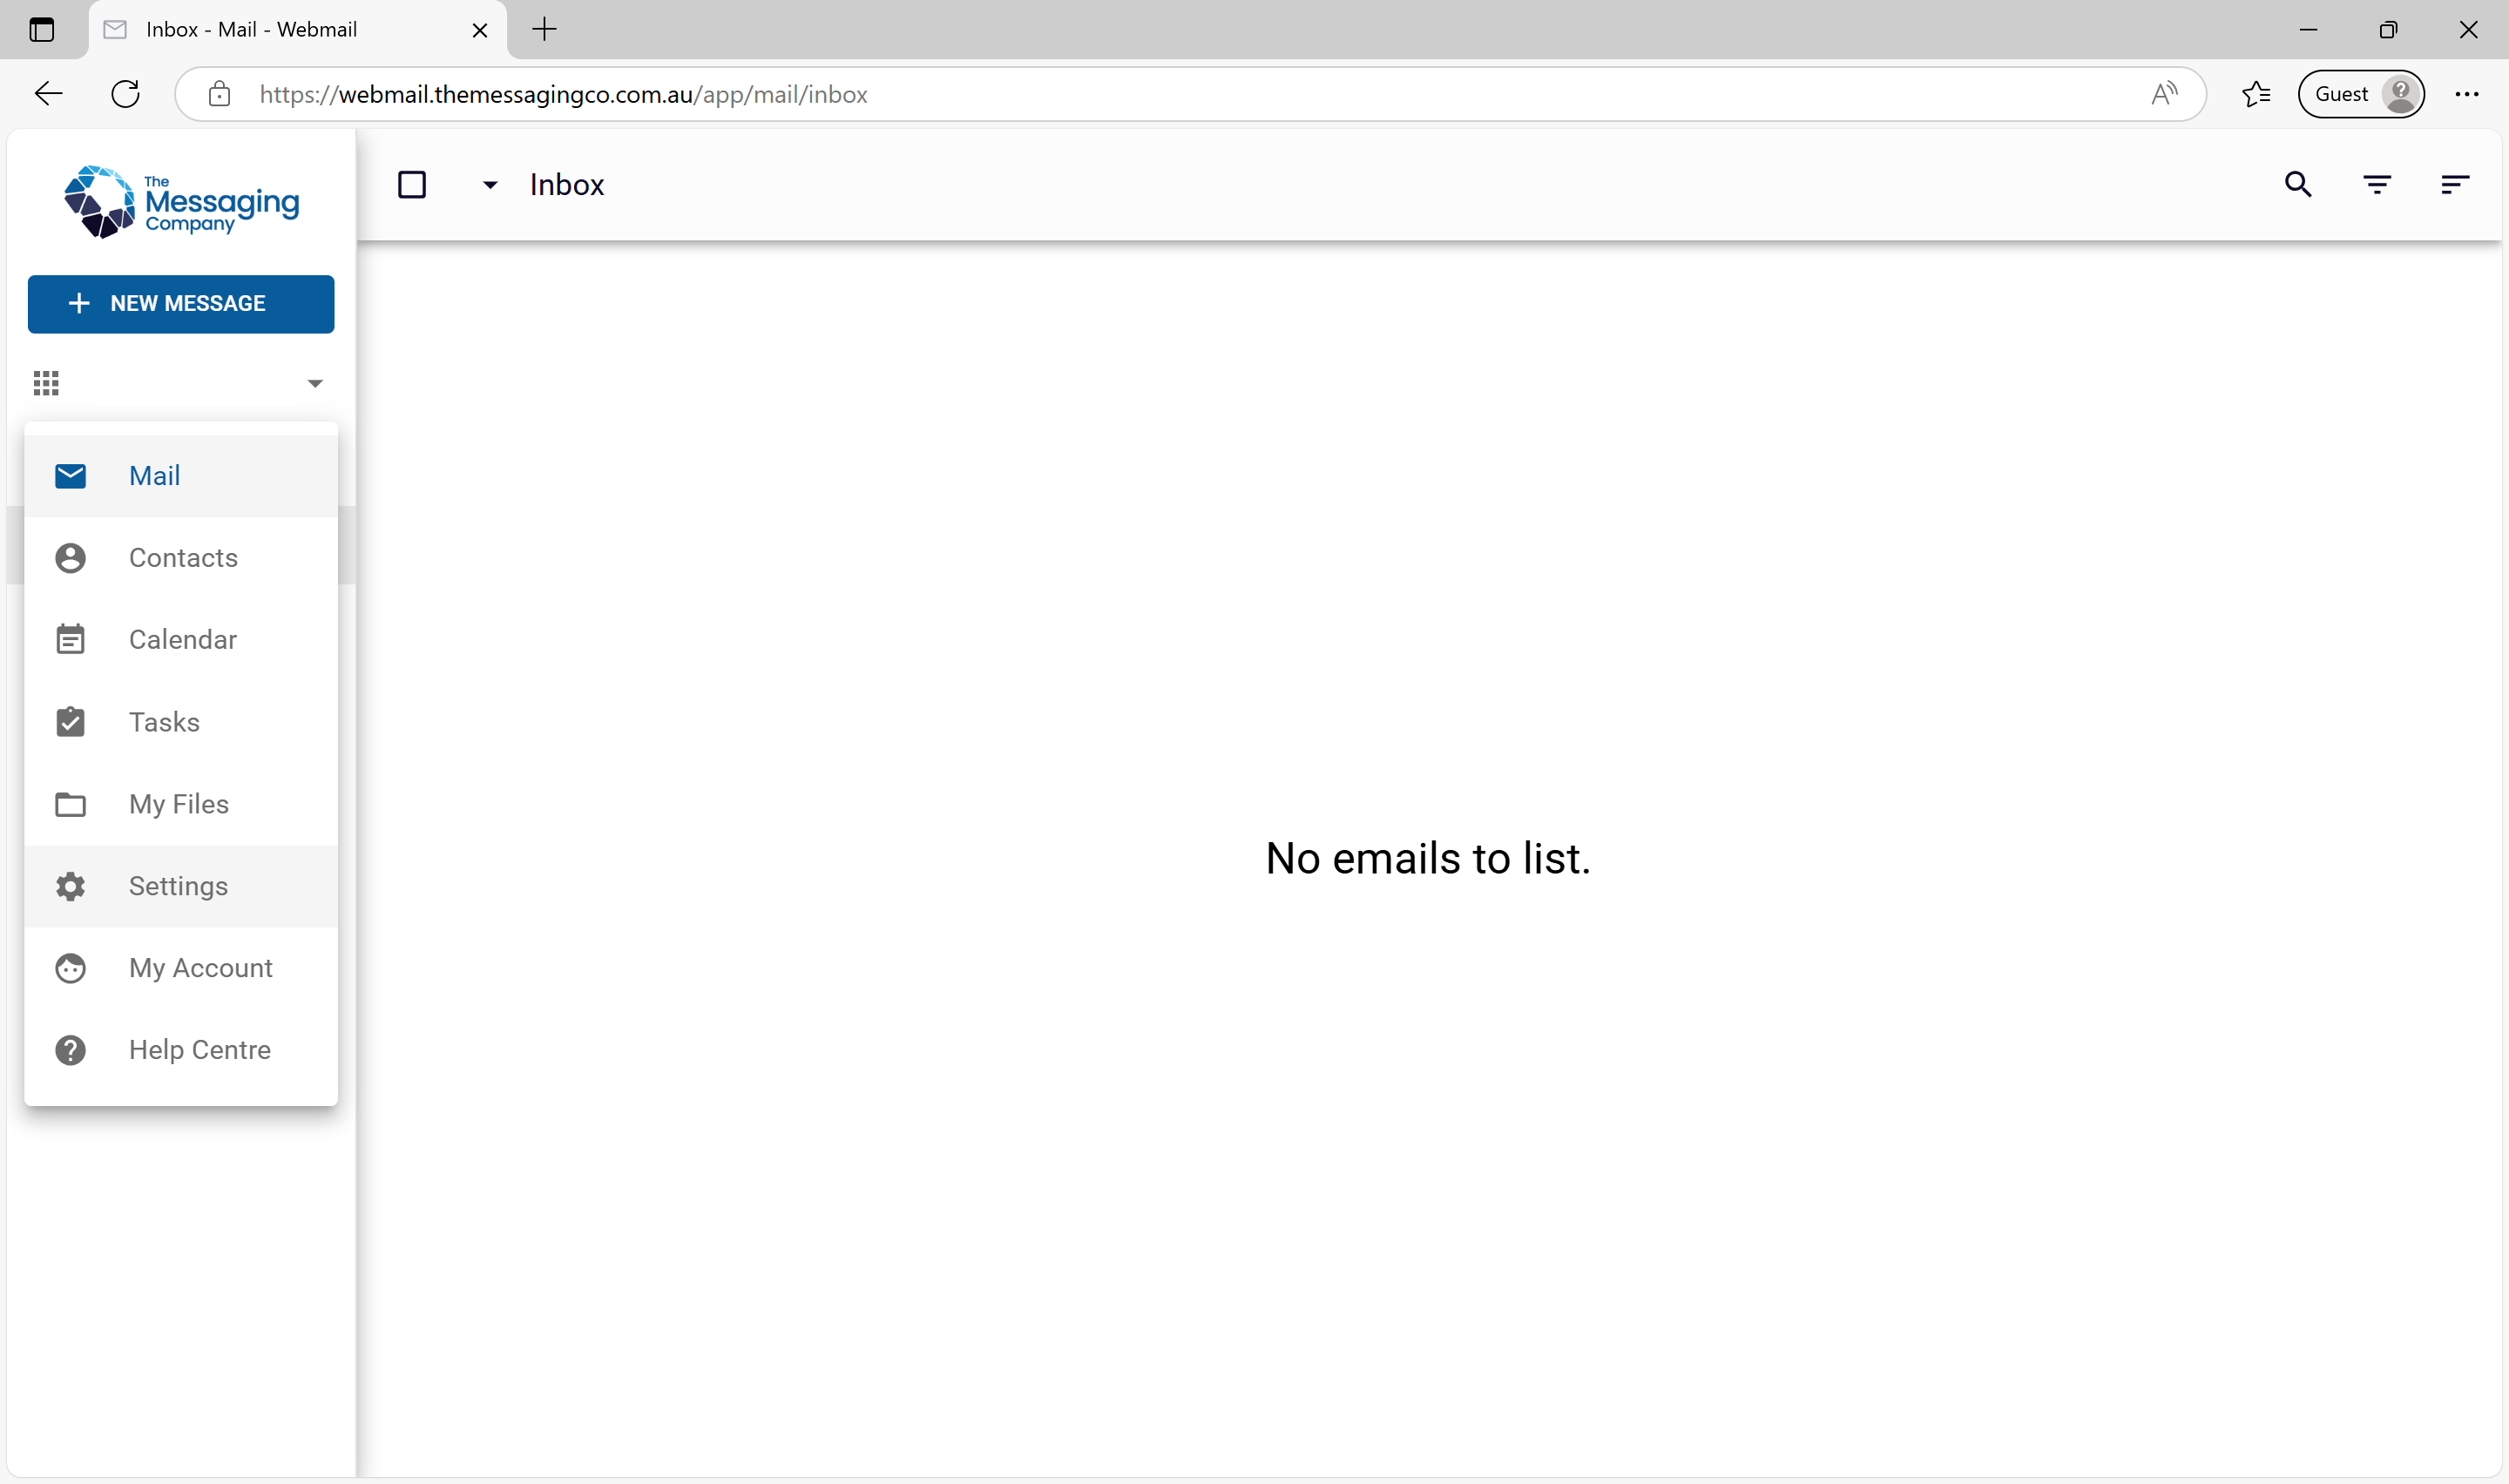Screen dimensions: 2509x1484
Task: Select Calendar in the app menu
Action: click(181, 640)
